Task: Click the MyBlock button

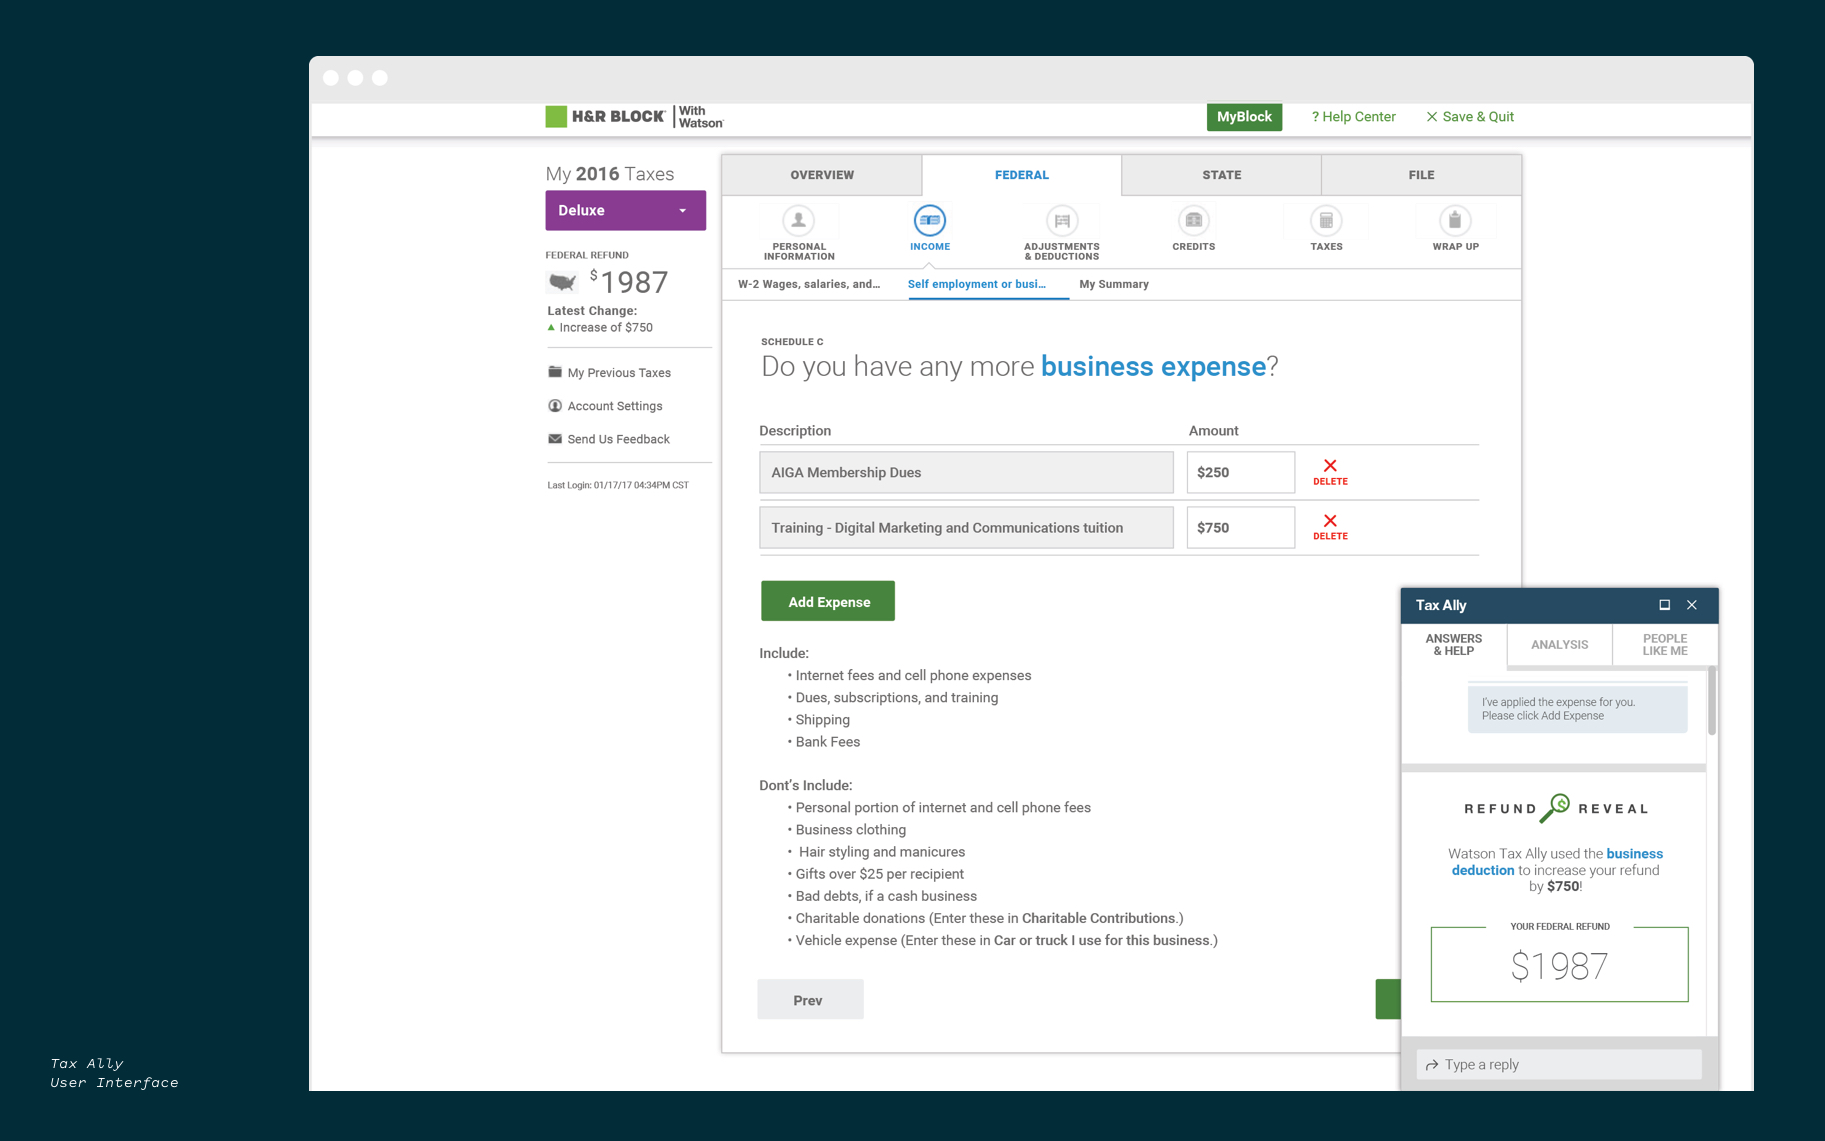Action: [x=1244, y=117]
